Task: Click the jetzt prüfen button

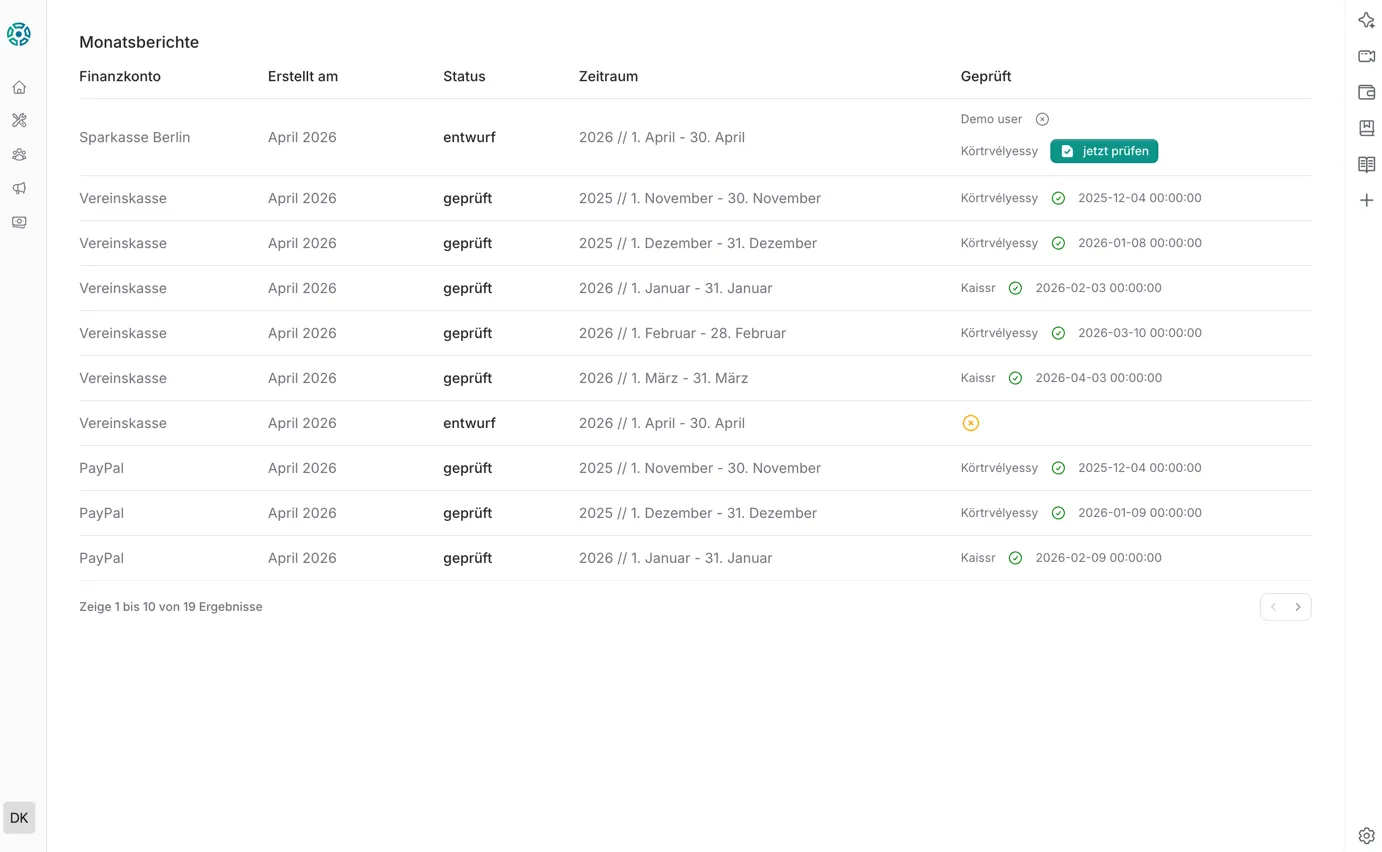Action: (x=1104, y=151)
